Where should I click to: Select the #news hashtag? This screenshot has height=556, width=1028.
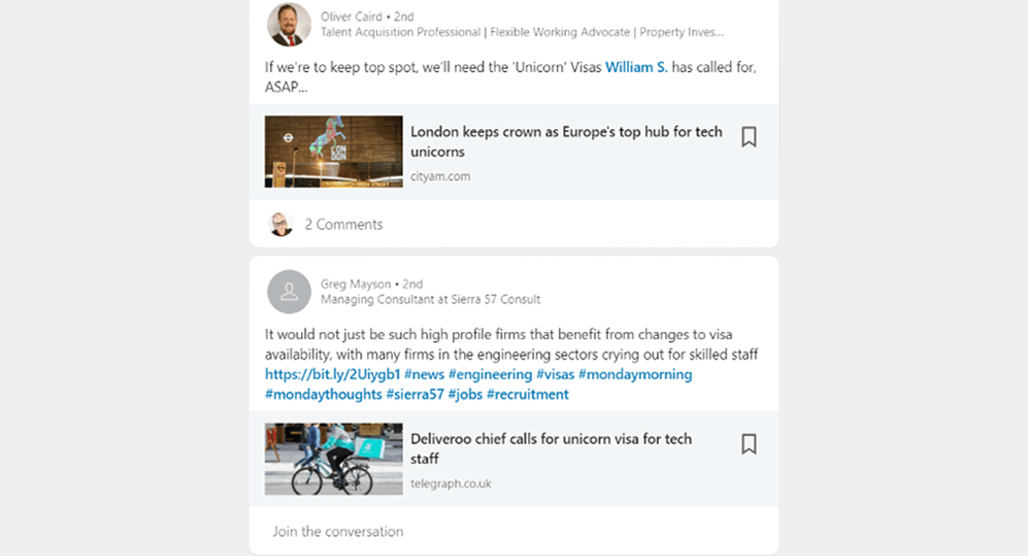coord(424,374)
